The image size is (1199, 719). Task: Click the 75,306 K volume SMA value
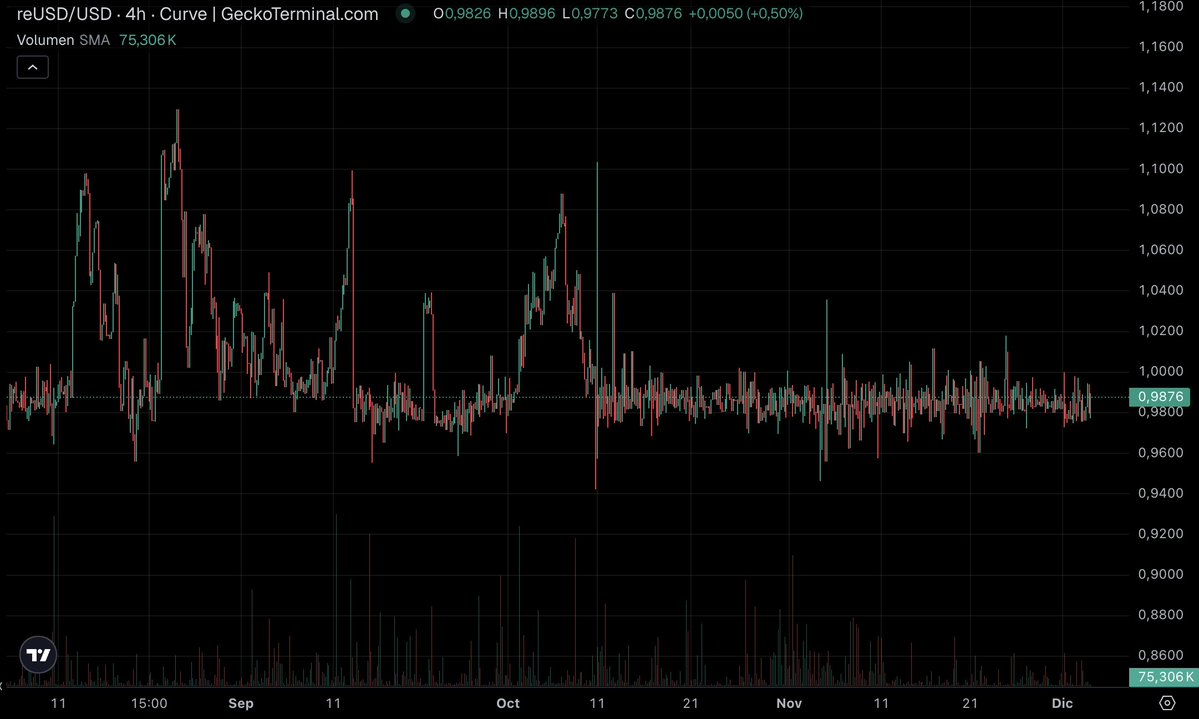[148, 40]
